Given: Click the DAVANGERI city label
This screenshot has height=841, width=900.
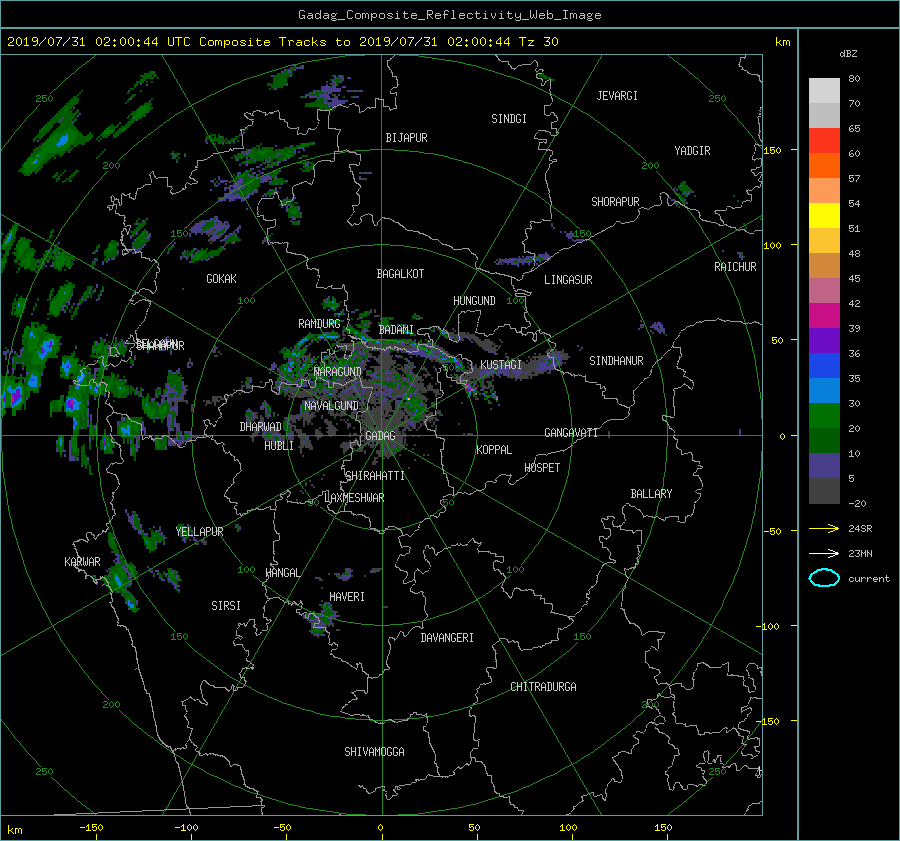Looking at the screenshot, I should click(x=447, y=638).
